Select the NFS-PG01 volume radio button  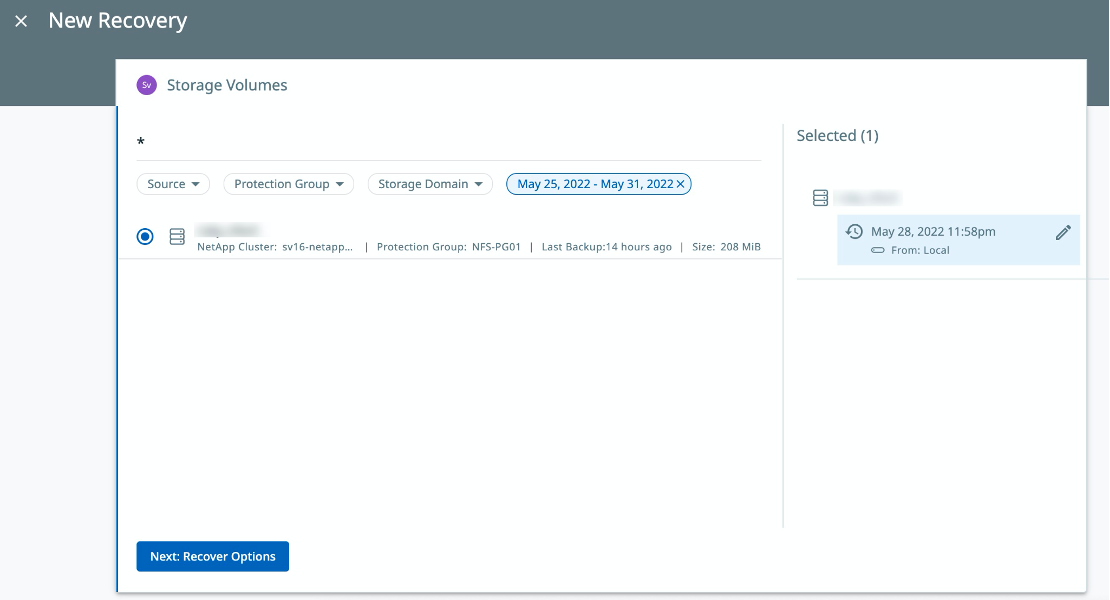click(145, 237)
